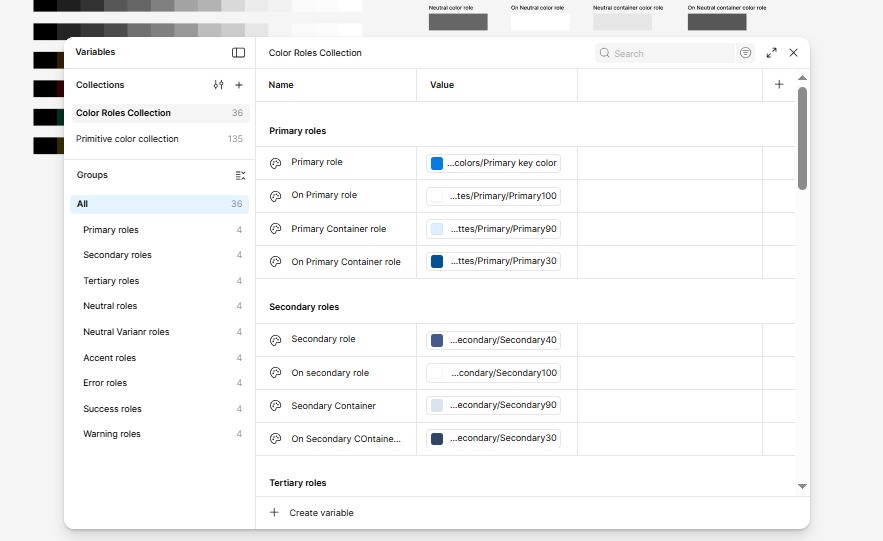Open the filter options icon
The height and width of the screenshot is (541, 883).
[x=745, y=53]
